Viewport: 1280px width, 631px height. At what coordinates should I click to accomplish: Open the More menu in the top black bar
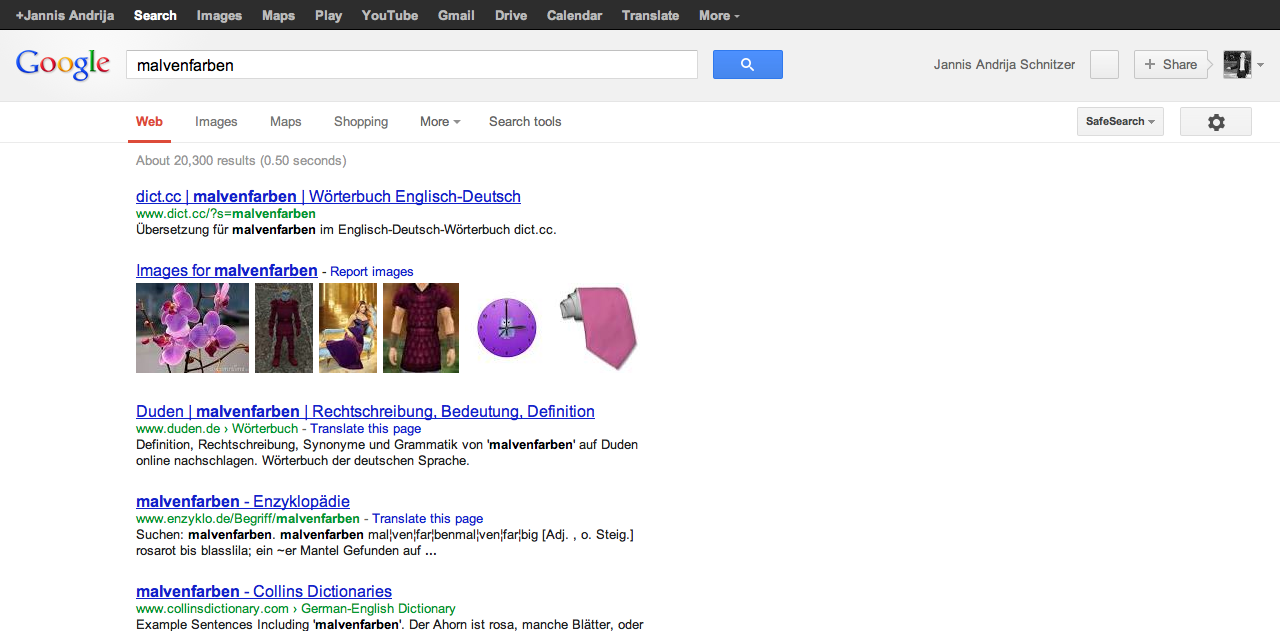pos(719,15)
